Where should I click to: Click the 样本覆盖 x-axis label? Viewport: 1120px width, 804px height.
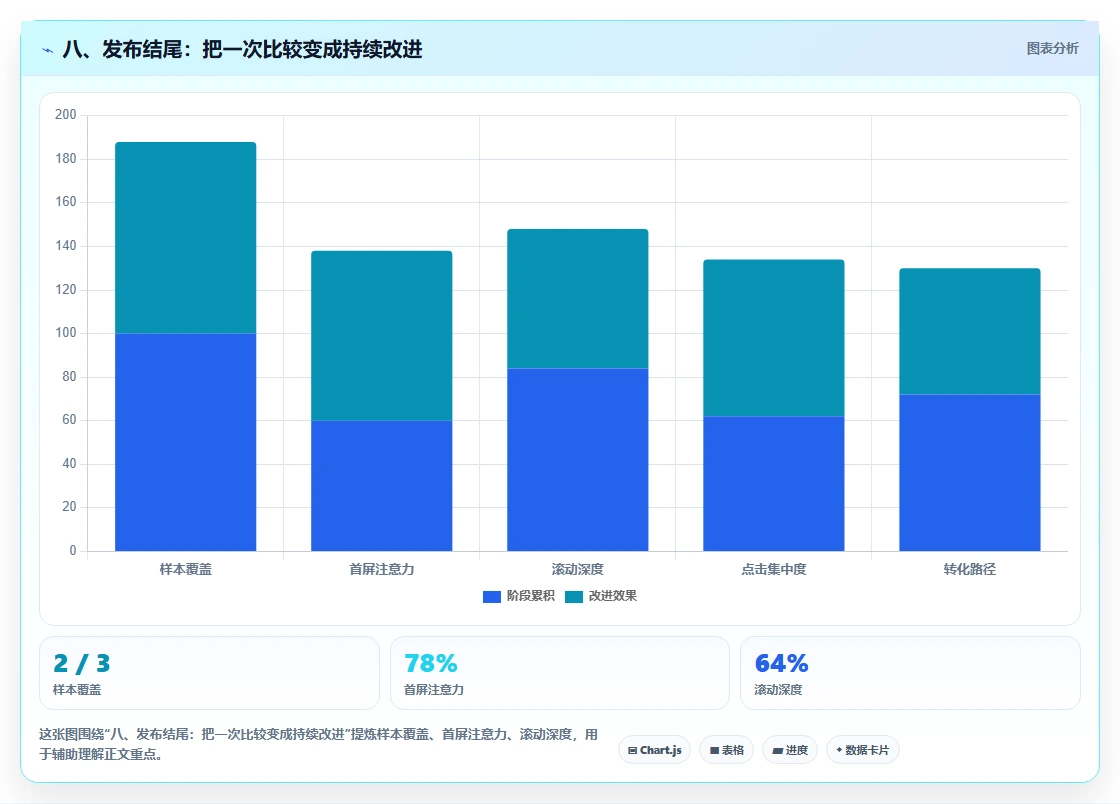pyautogui.click(x=186, y=570)
